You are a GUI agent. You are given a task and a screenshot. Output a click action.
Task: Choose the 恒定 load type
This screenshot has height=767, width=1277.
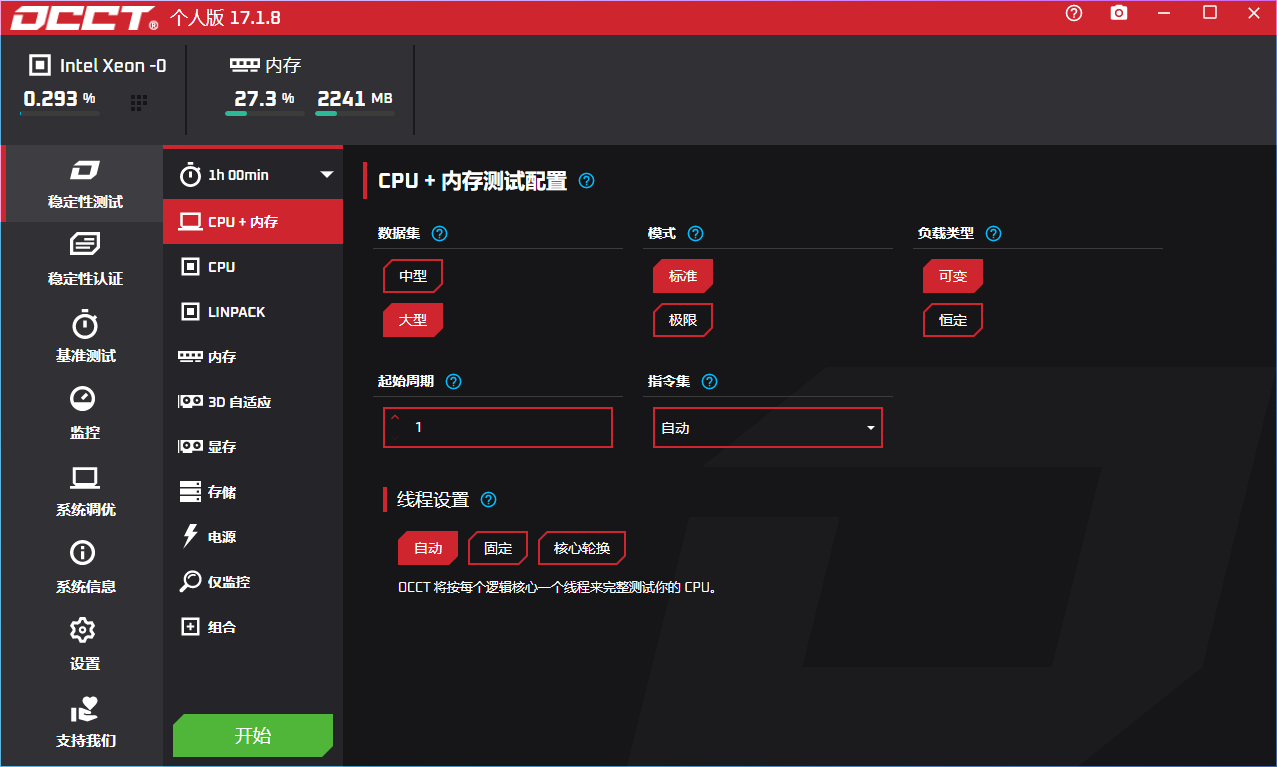953,320
